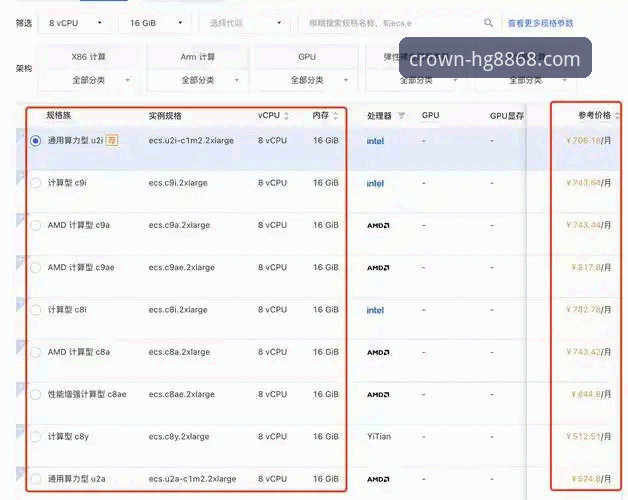Click the price of 计算型 c8y

click(x=589, y=437)
